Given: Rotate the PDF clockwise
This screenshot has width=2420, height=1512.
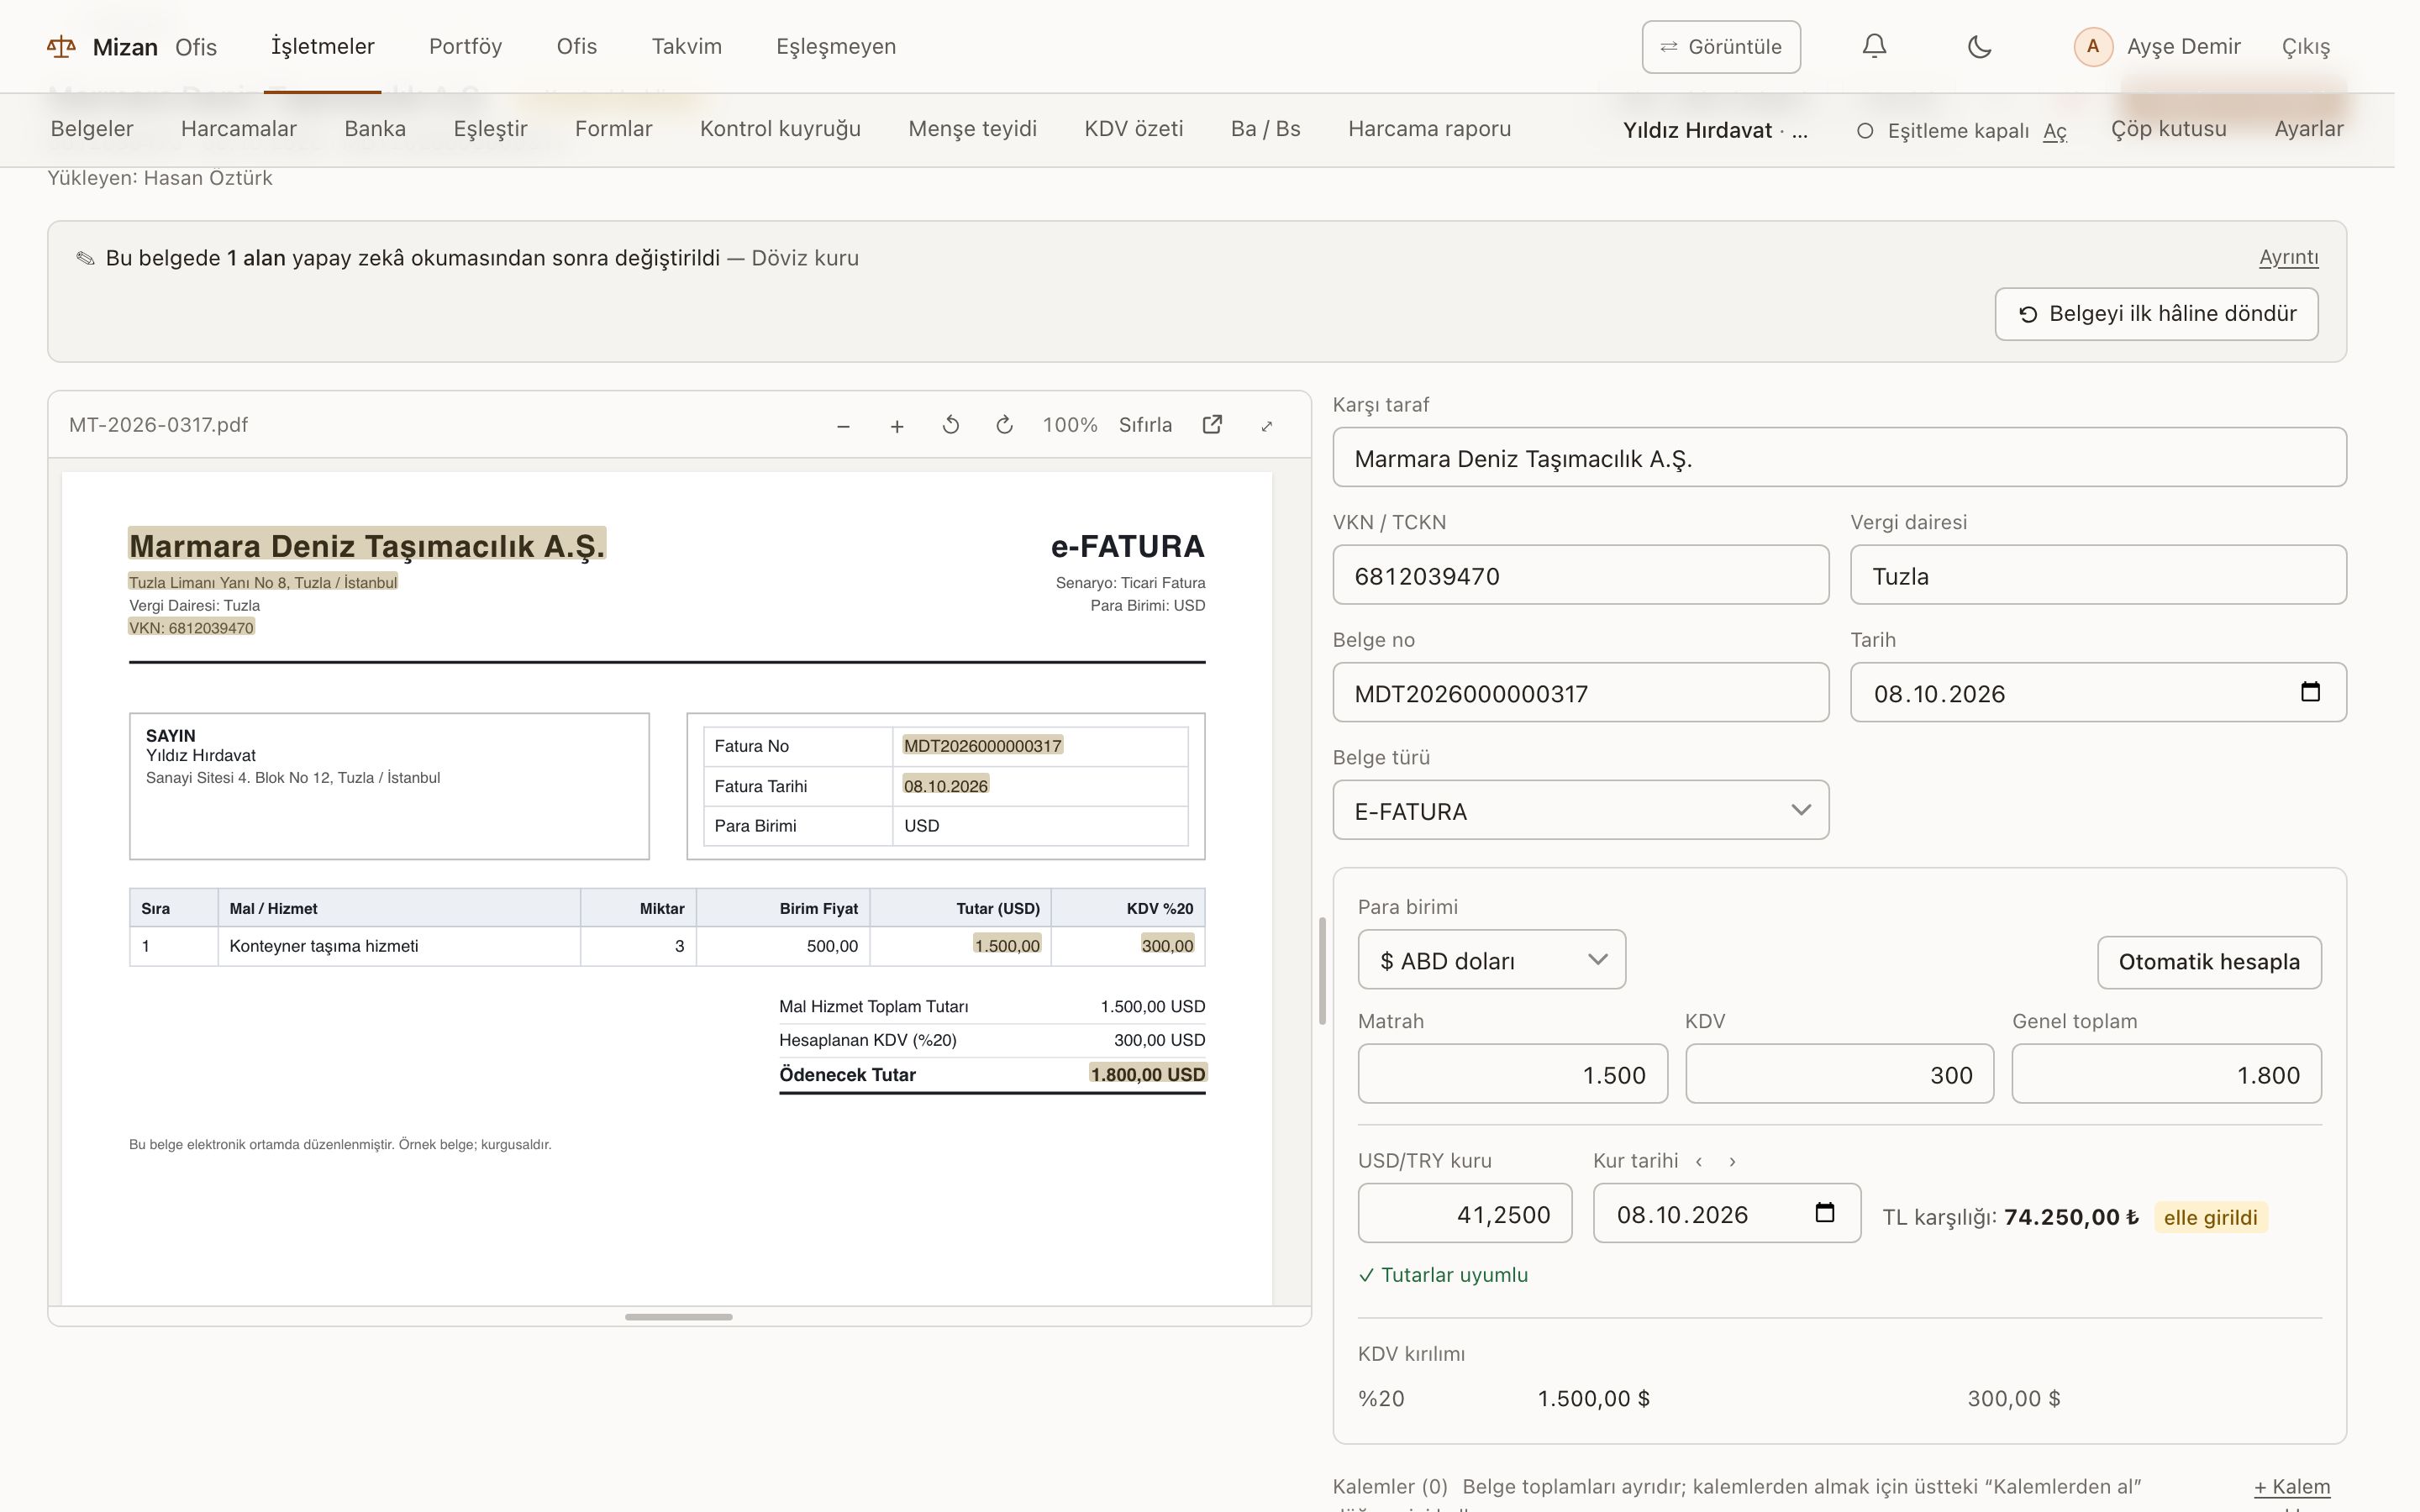Looking at the screenshot, I should tap(1005, 426).
